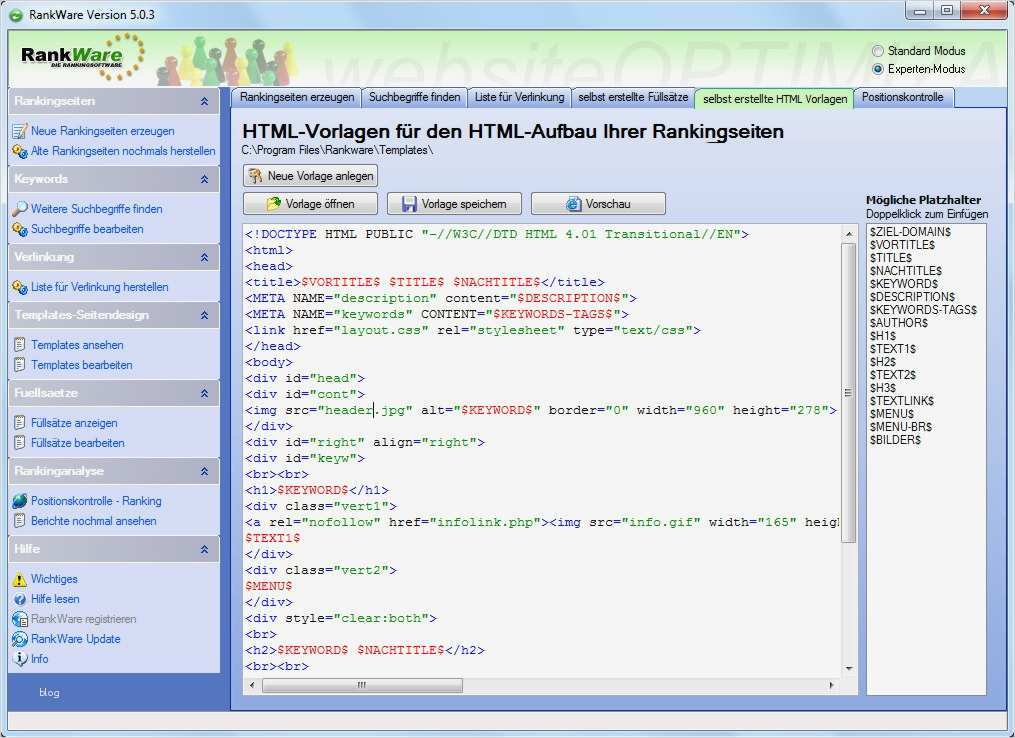Click the document icon beside Templates bearbeiten
This screenshot has width=1015, height=738.
pyautogui.click(x=19, y=365)
